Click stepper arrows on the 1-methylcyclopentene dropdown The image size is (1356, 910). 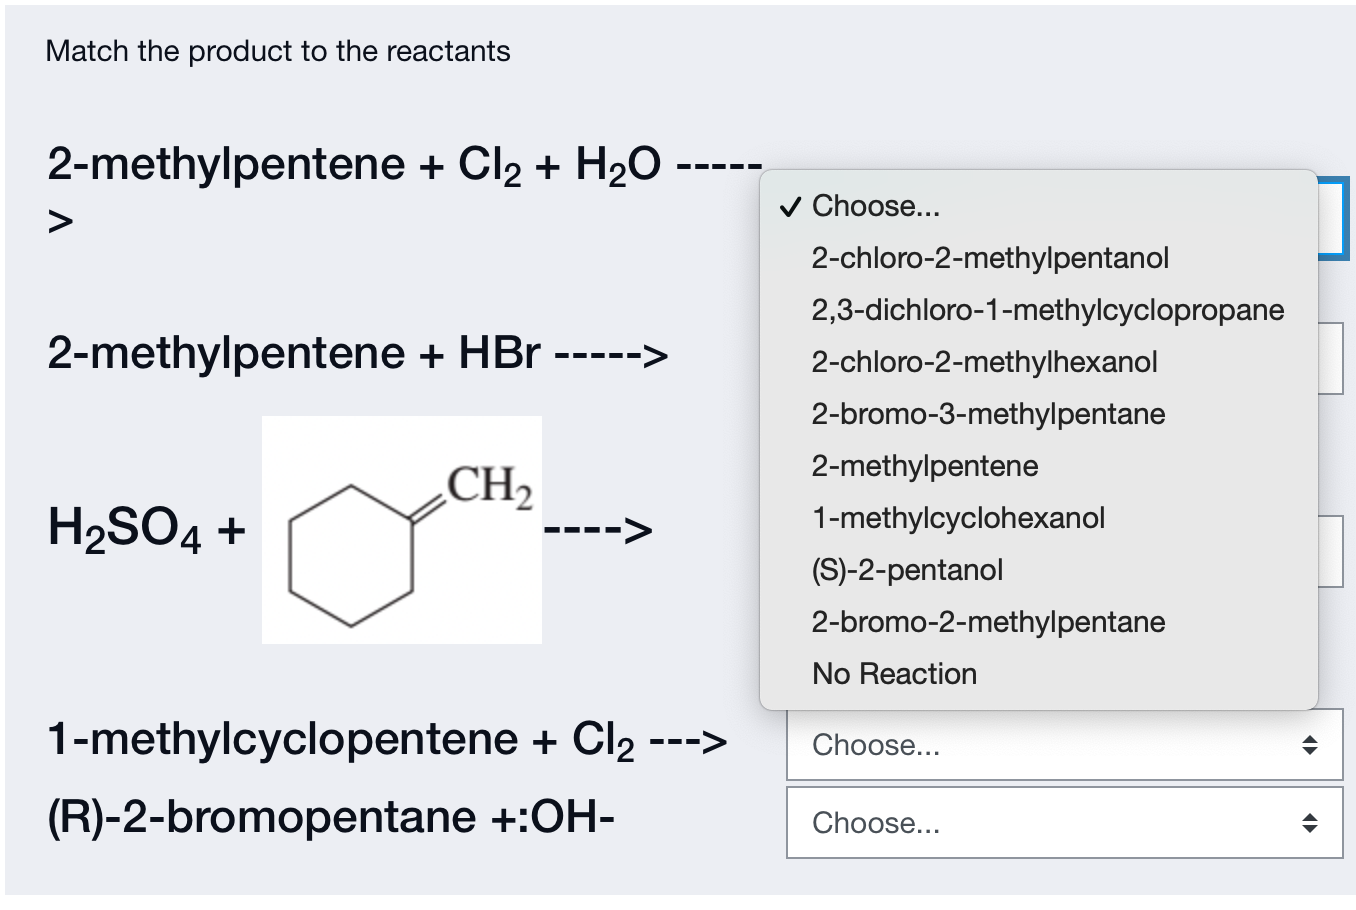1313,745
